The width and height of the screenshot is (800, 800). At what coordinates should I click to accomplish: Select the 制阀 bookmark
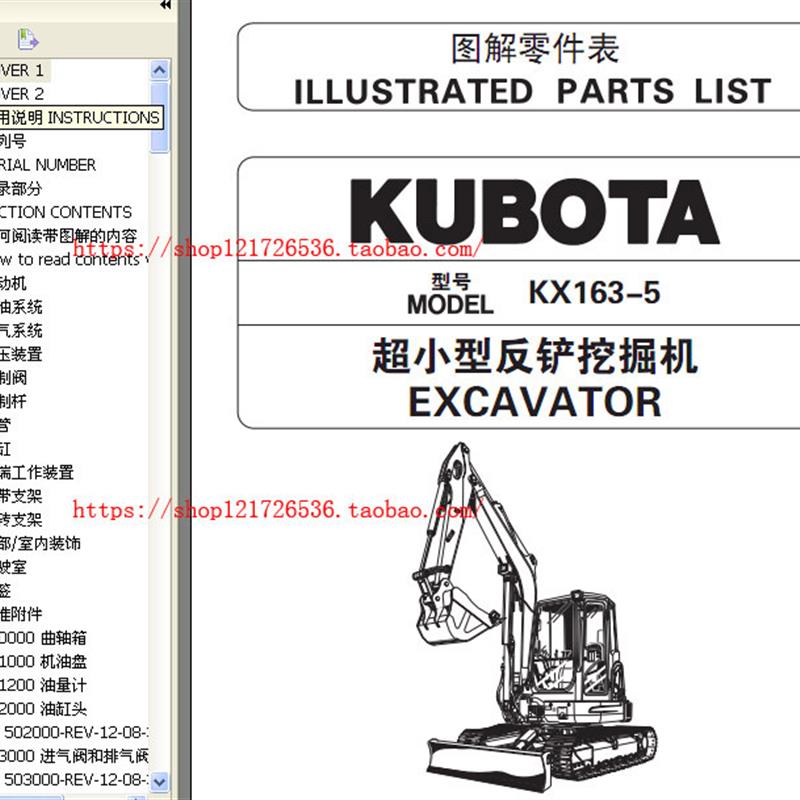[x=14, y=378]
